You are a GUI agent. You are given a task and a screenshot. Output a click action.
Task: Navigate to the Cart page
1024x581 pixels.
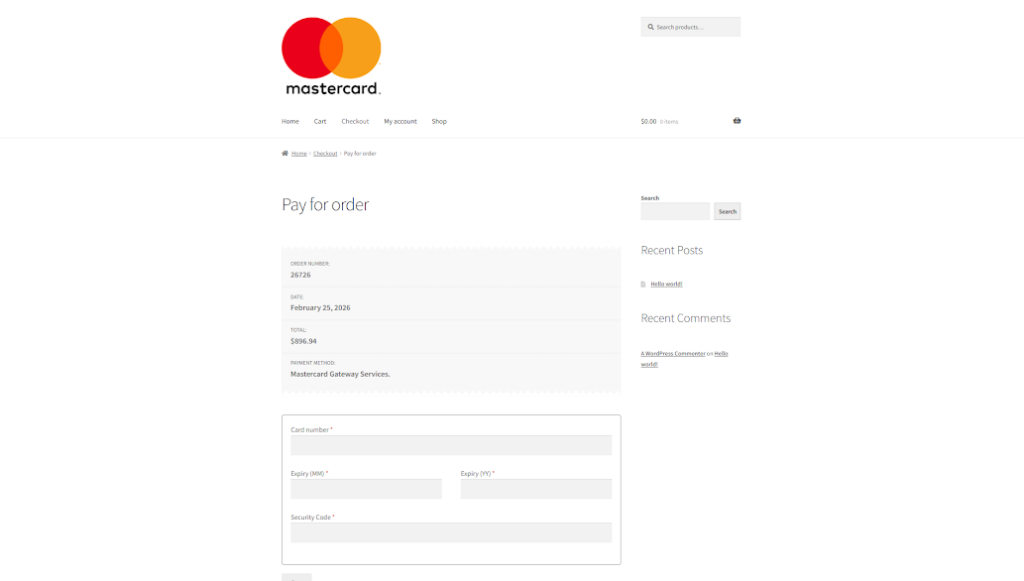(x=320, y=120)
